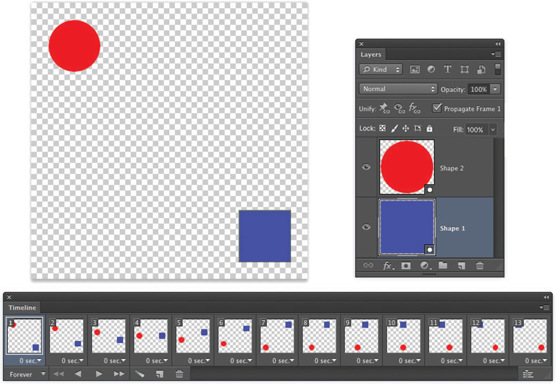Viewport: 556px width, 384px height.
Task: Toggle the layer filtering switch
Action: pyautogui.click(x=497, y=69)
